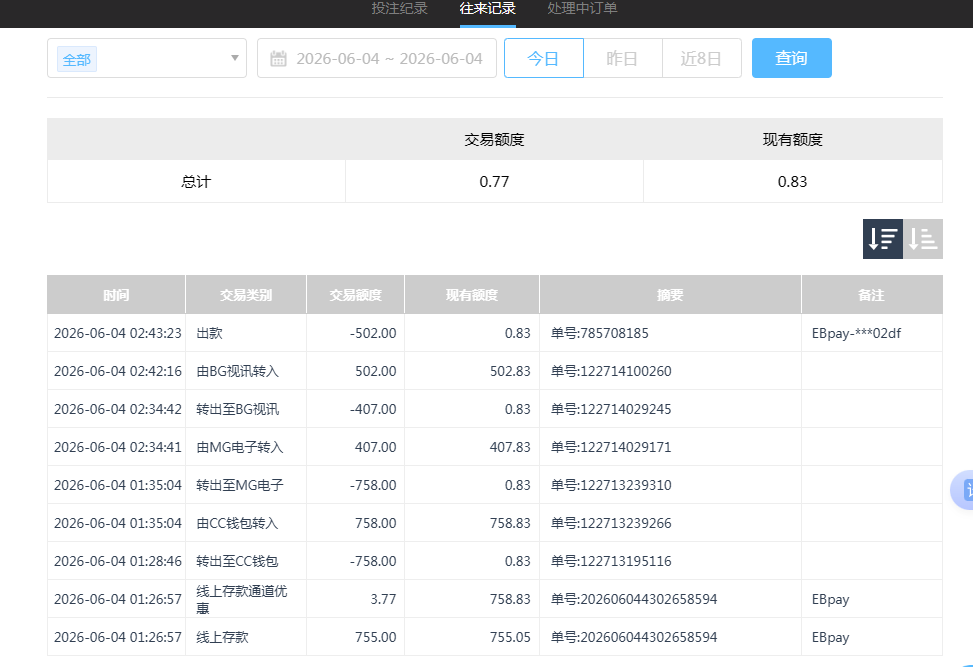Image resolution: width=973 pixels, height=667 pixels.
Task: Filter records by 昨日
Action: coord(622,58)
